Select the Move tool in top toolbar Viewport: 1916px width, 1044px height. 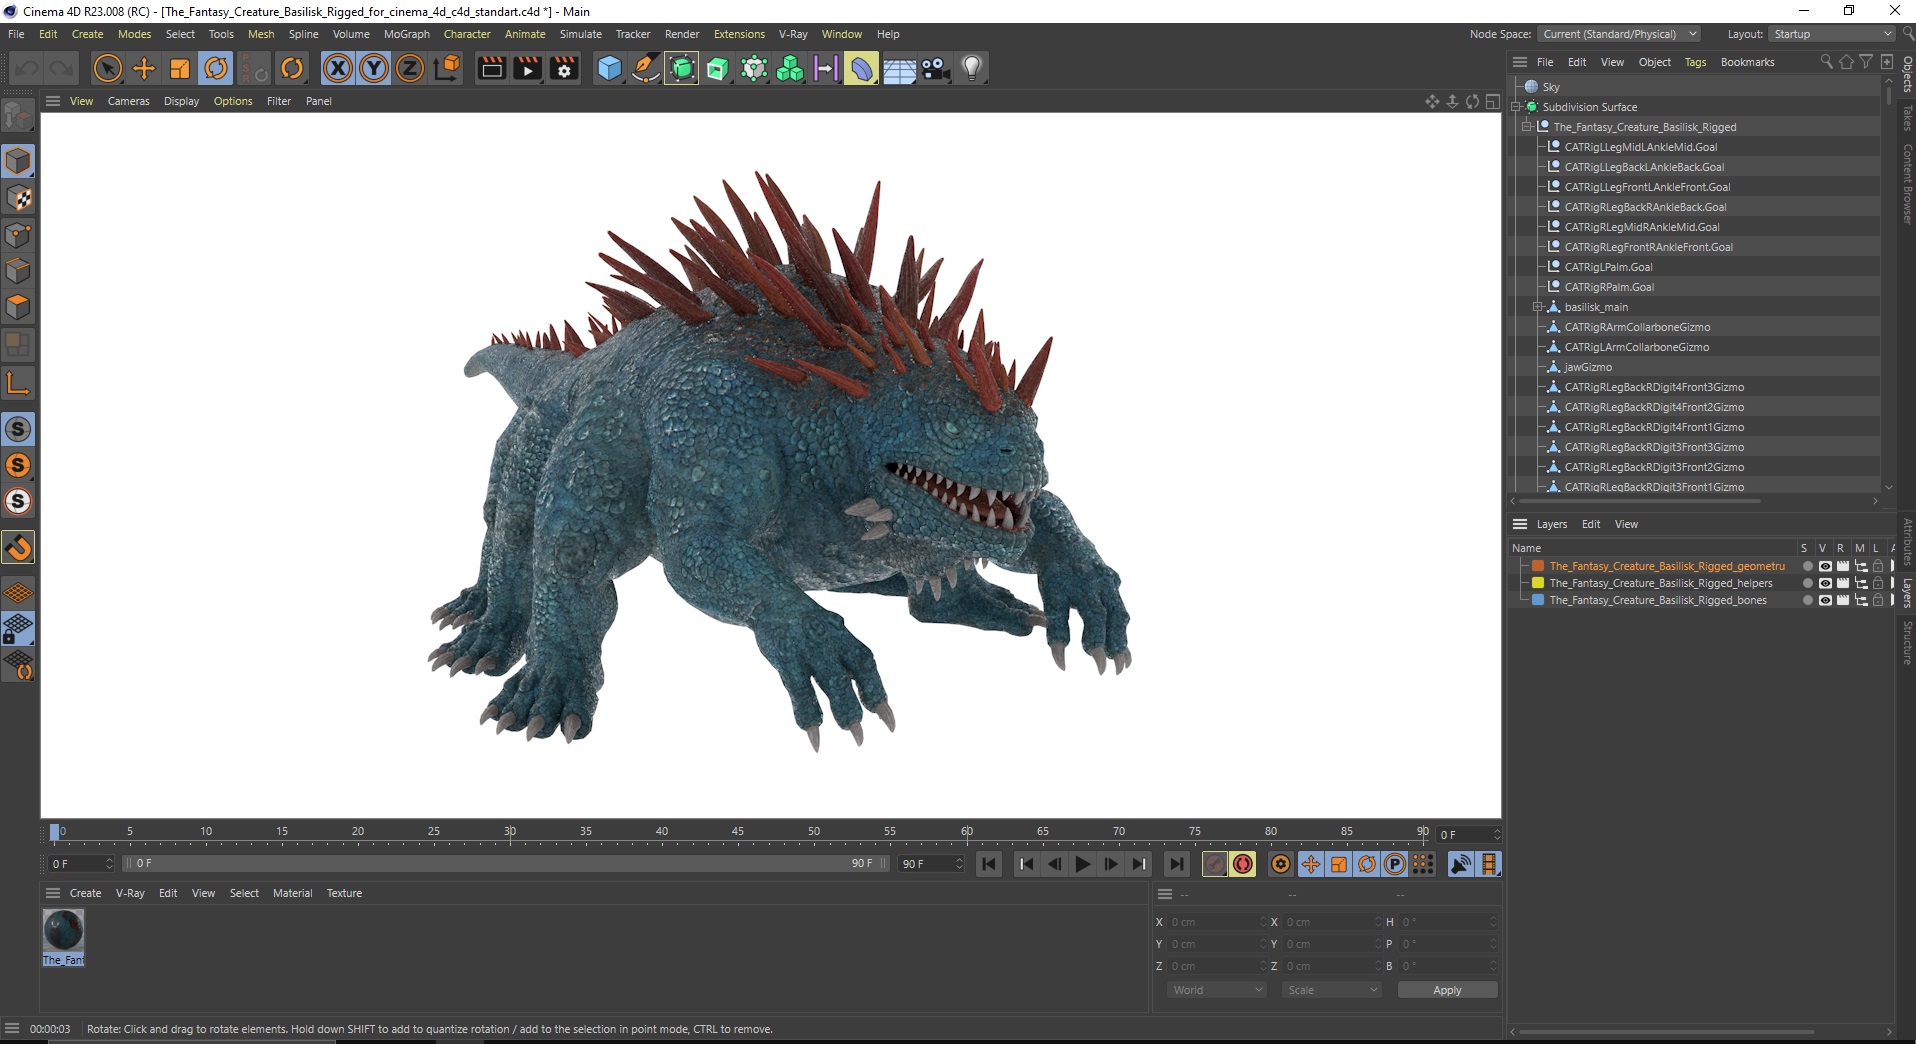144,68
